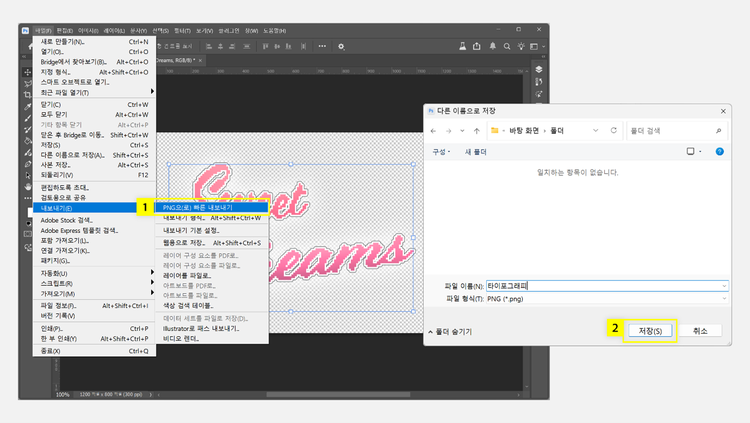
Task: Collapse folders with 폴더 숨기기
Action: coord(450,332)
